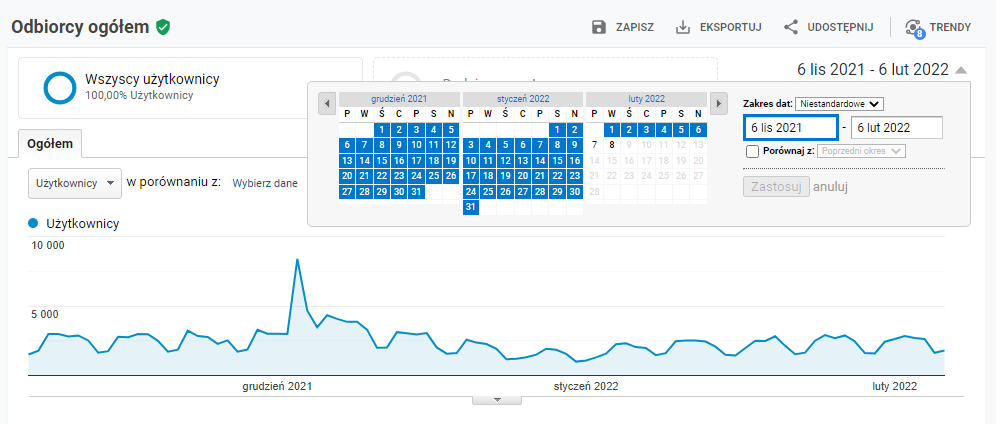Click the 10 000 axis label
Image resolution: width=996 pixels, height=424 pixels.
(x=48, y=247)
